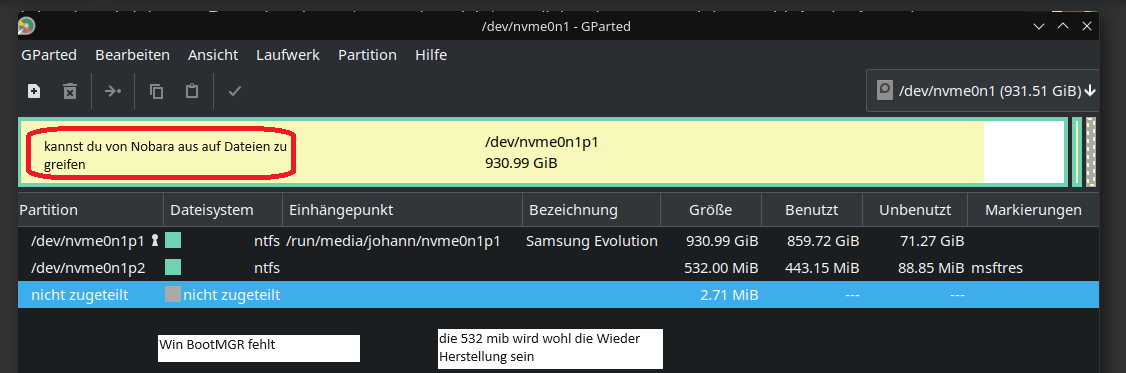Click the resize/move partition arrow icon
Image resolution: width=1126 pixels, height=373 pixels.
113,91
